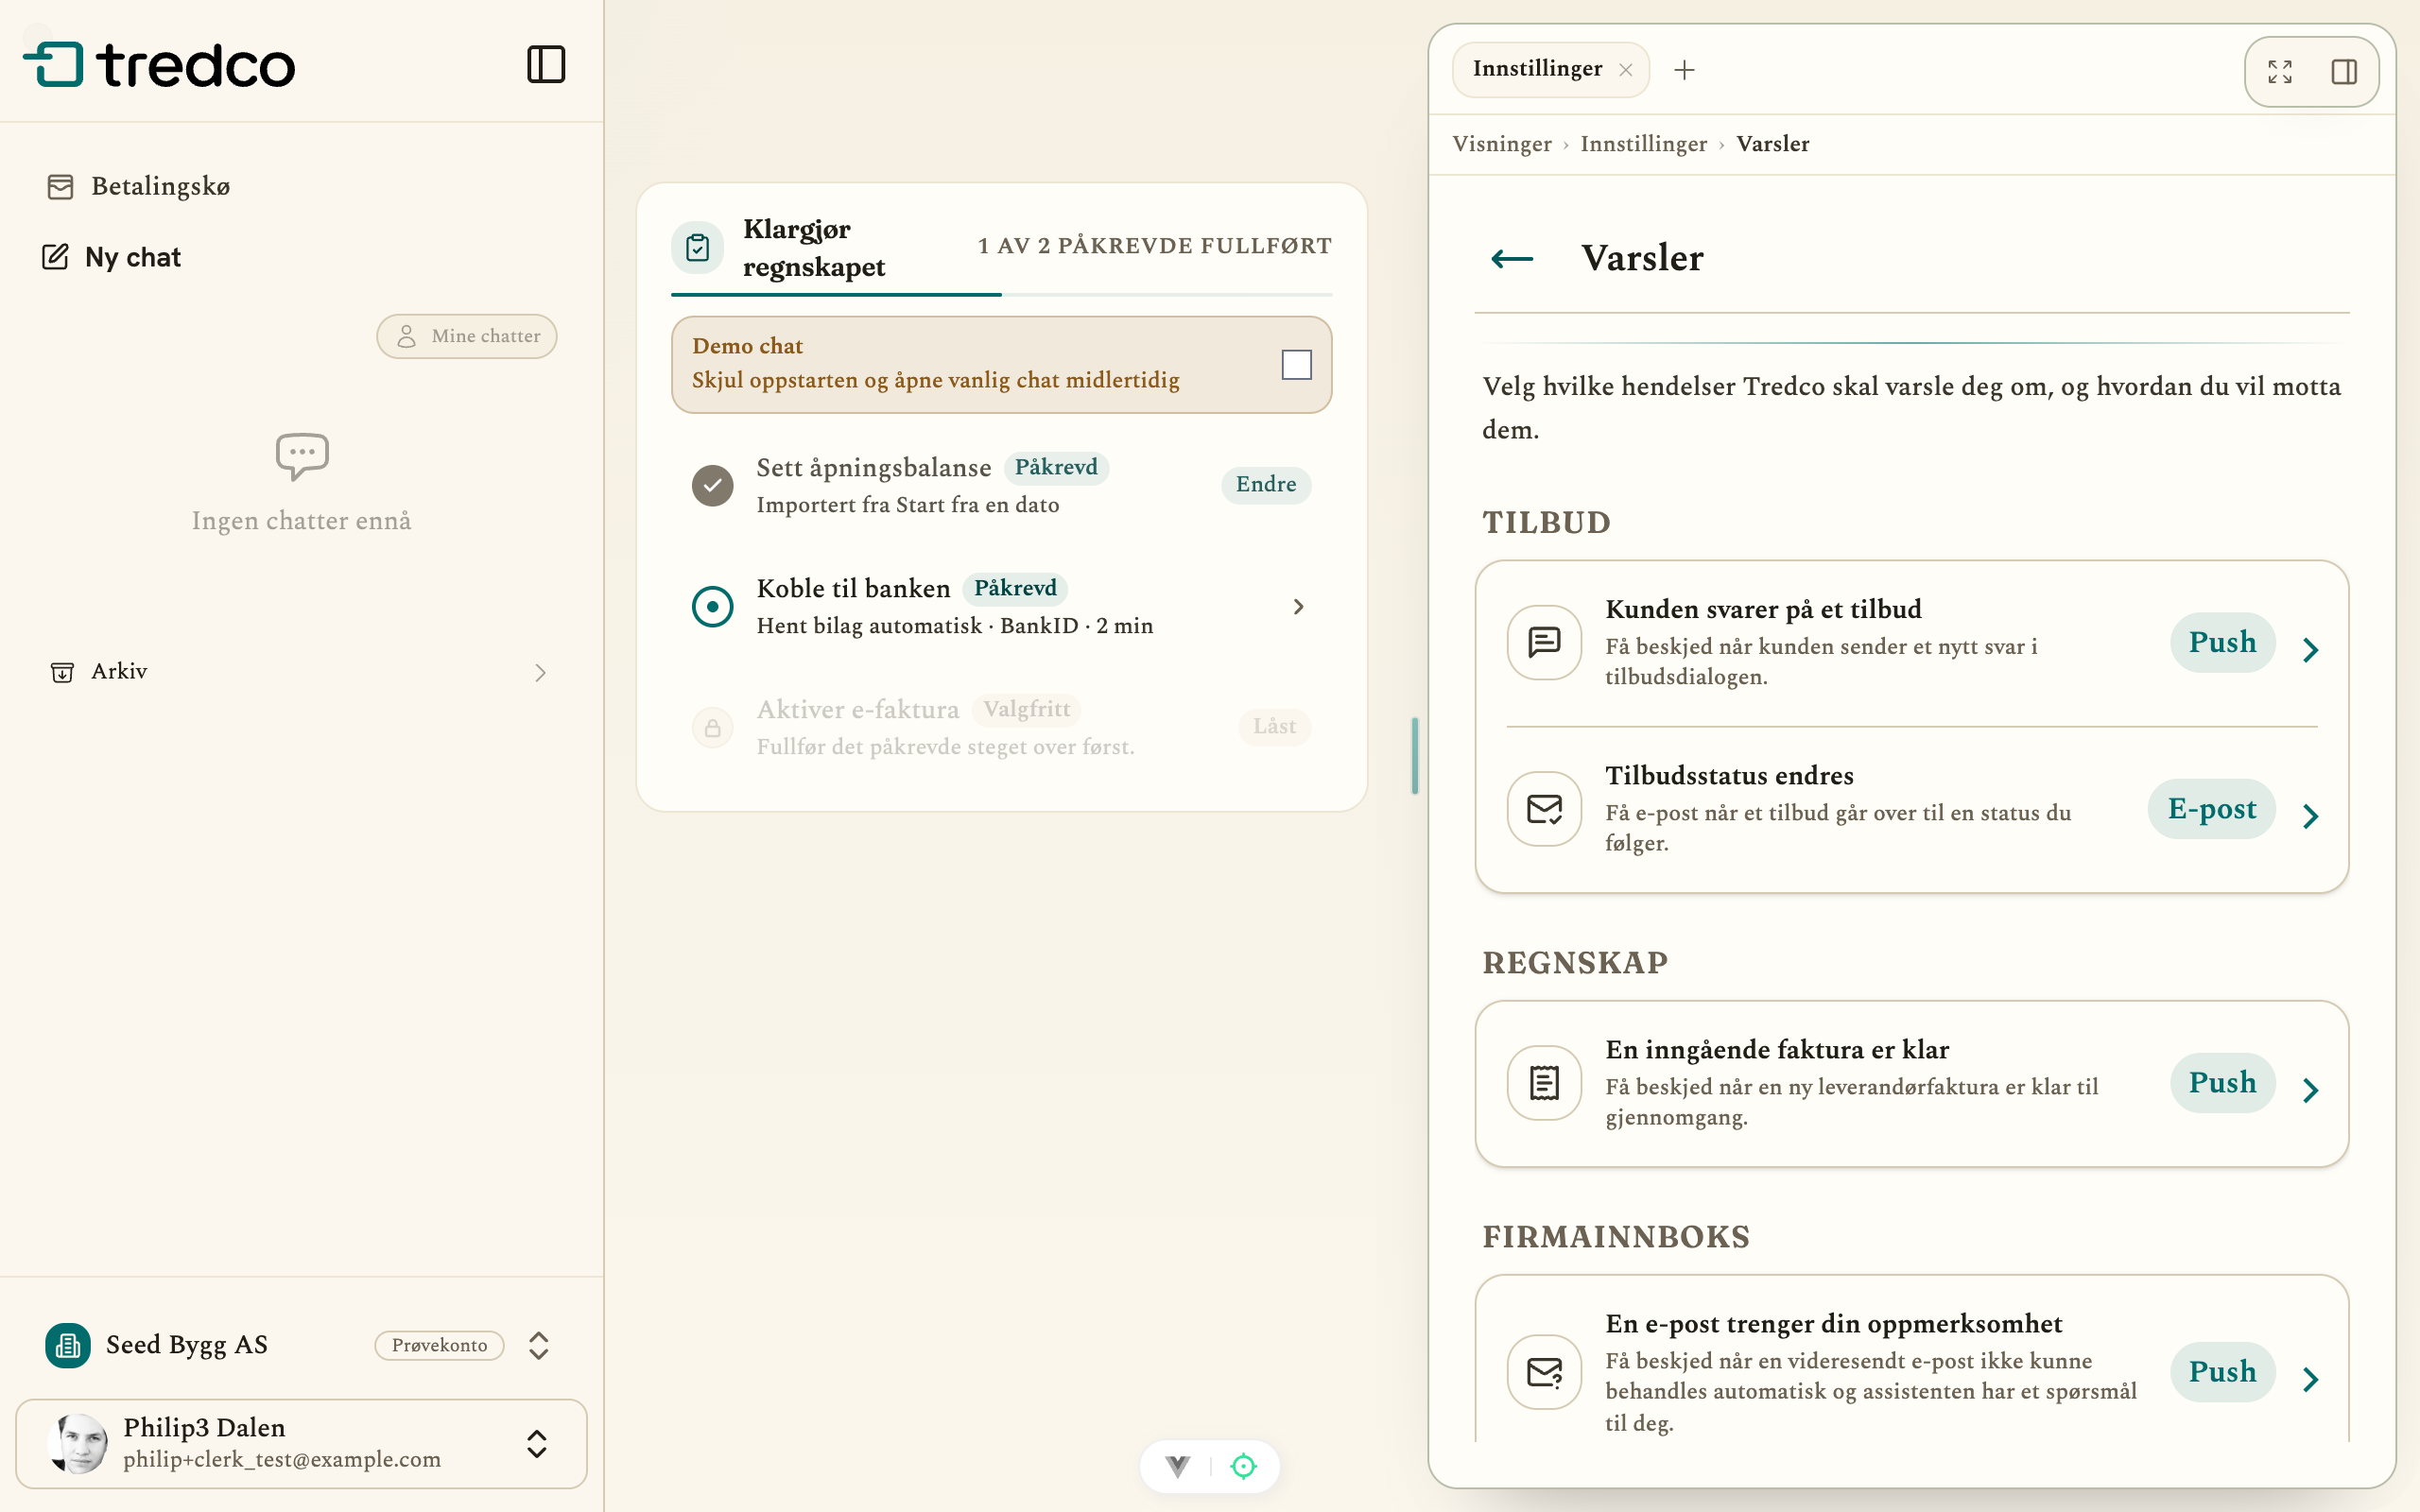Click the REGNSKAP section heading
The image size is (2420, 1512).
(1575, 963)
